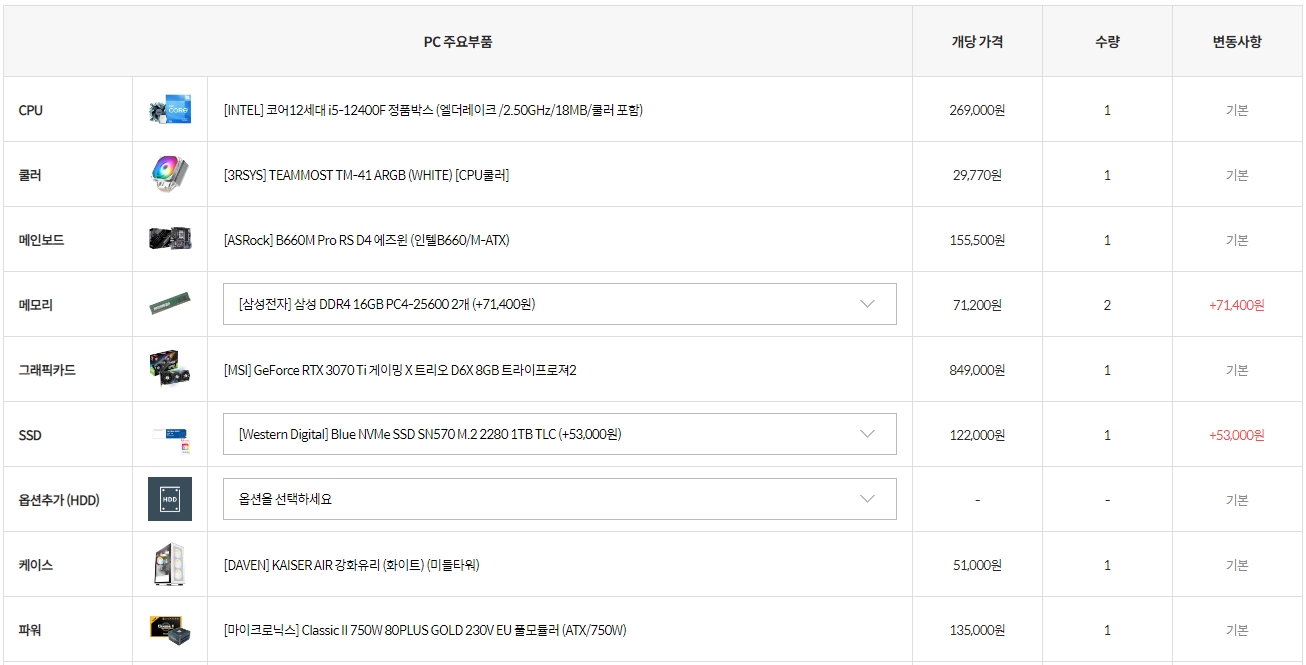1306x665 pixels.
Task: Open the MSI RTX 3070 Ti graphics card image
Action: [169, 370]
